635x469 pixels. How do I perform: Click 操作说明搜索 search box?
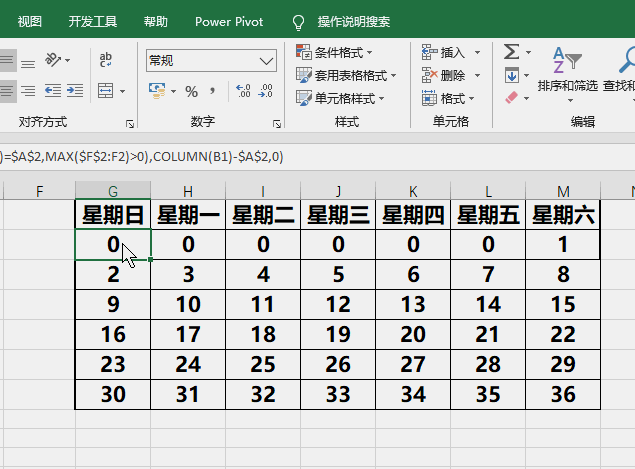[x=354, y=21]
